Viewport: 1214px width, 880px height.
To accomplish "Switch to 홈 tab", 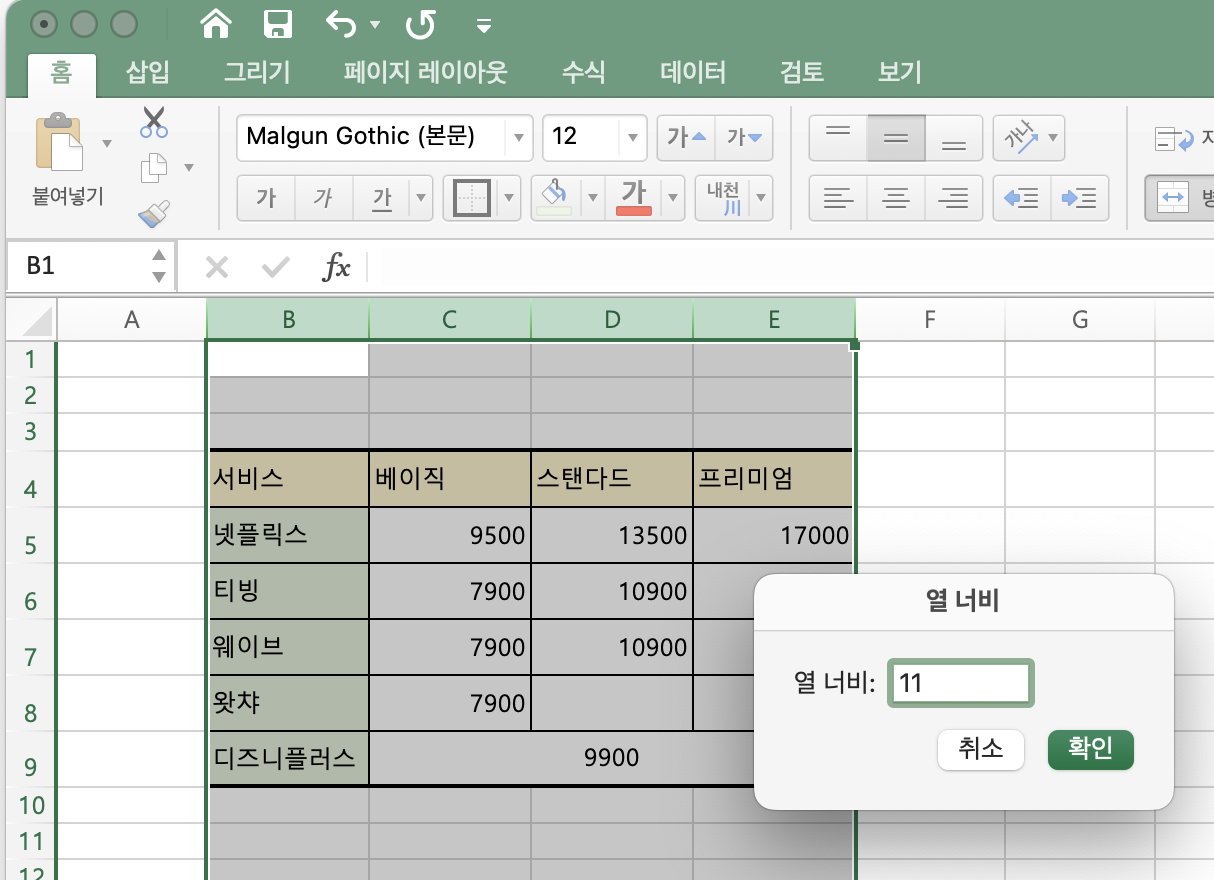I will coord(62,72).
